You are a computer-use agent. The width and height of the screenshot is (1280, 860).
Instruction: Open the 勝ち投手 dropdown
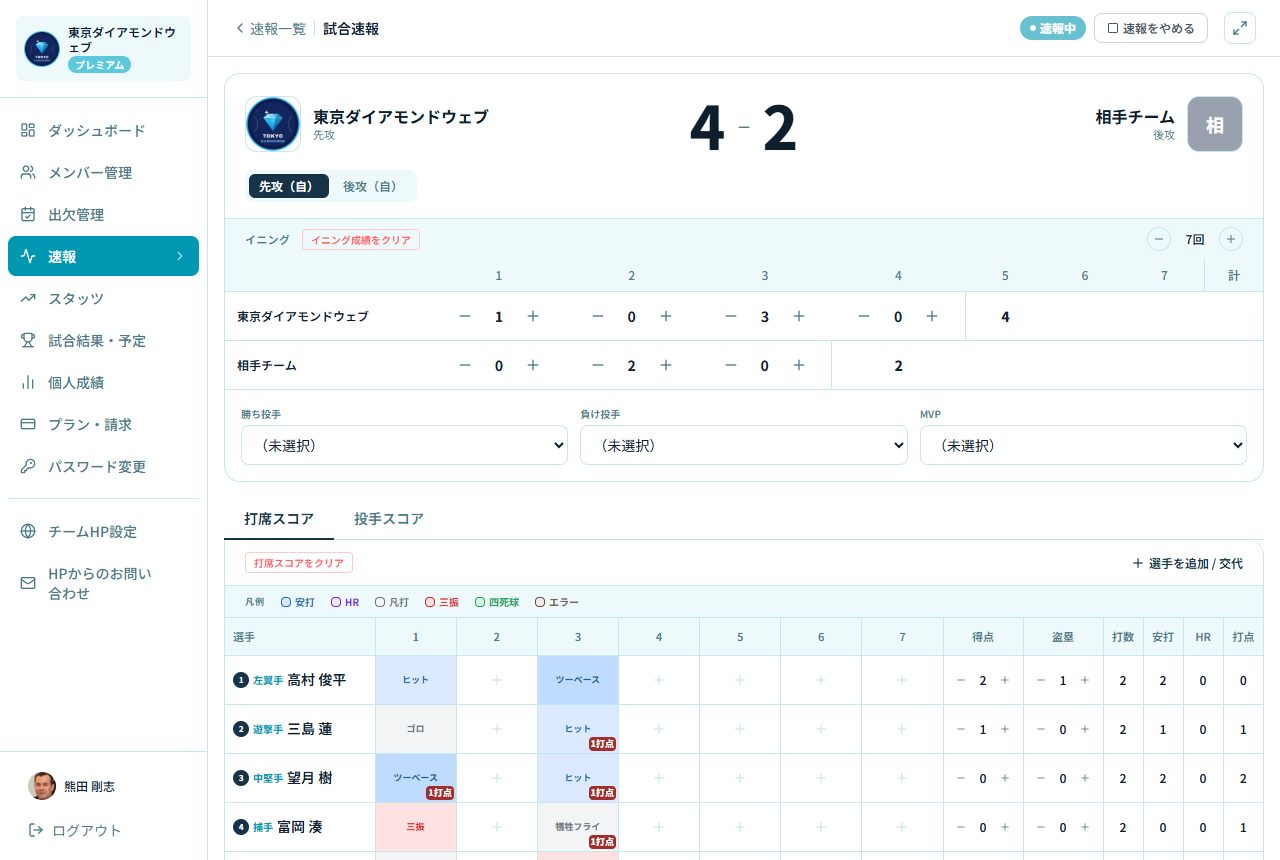coord(404,445)
